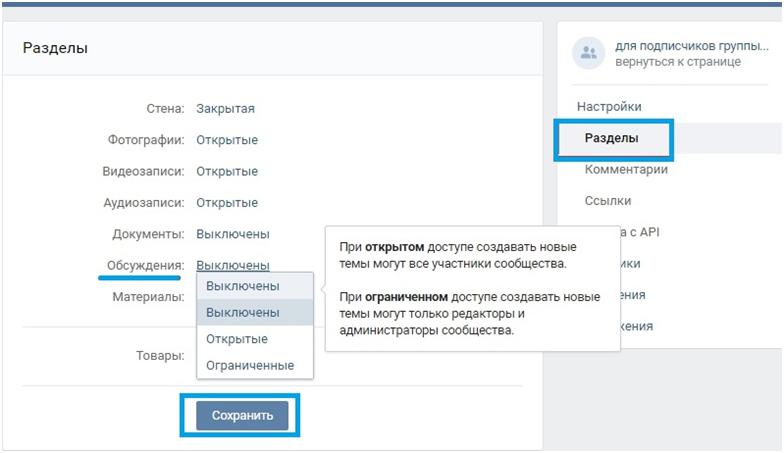Open Комментарии in the sidebar
Image resolution: width=784 pixels, height=453 pixels.
[x=626, y=170]
